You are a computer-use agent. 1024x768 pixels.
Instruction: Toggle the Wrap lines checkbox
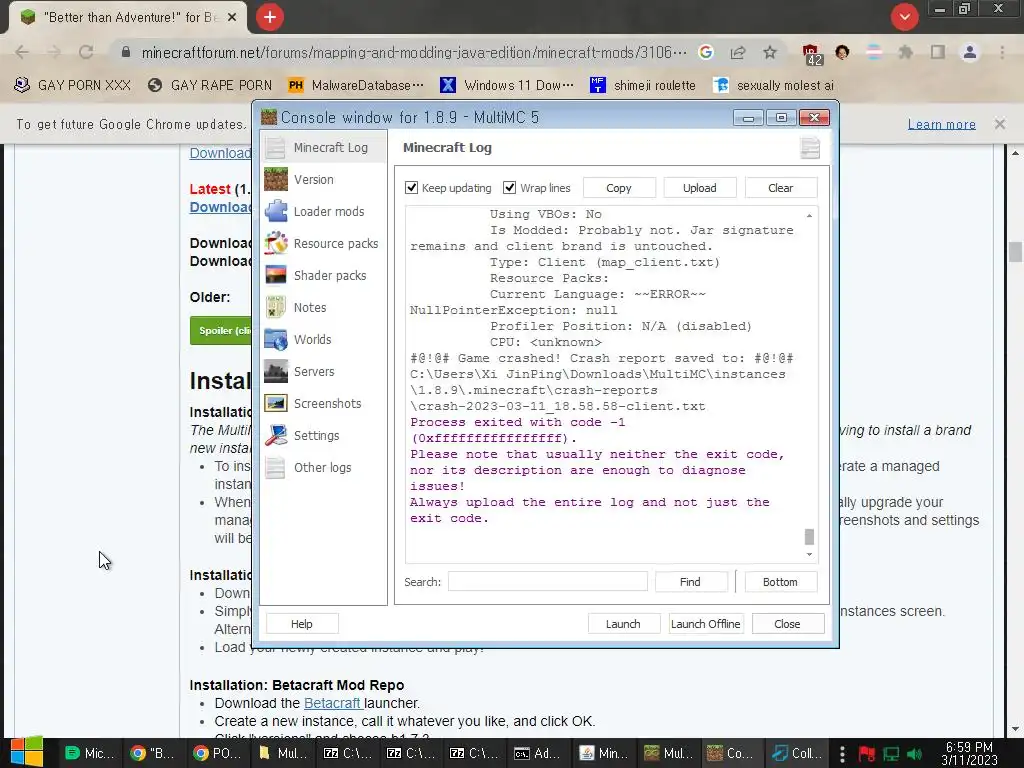coord(537,188)
